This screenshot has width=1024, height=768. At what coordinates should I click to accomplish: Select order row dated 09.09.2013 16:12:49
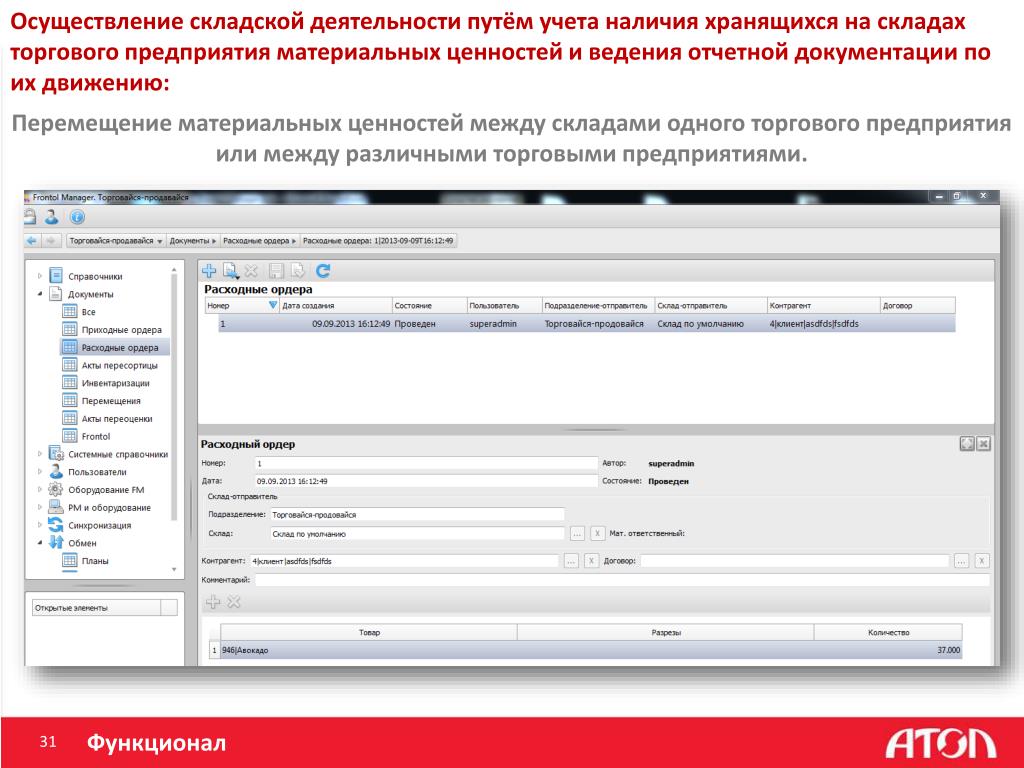tap(586, 324)
